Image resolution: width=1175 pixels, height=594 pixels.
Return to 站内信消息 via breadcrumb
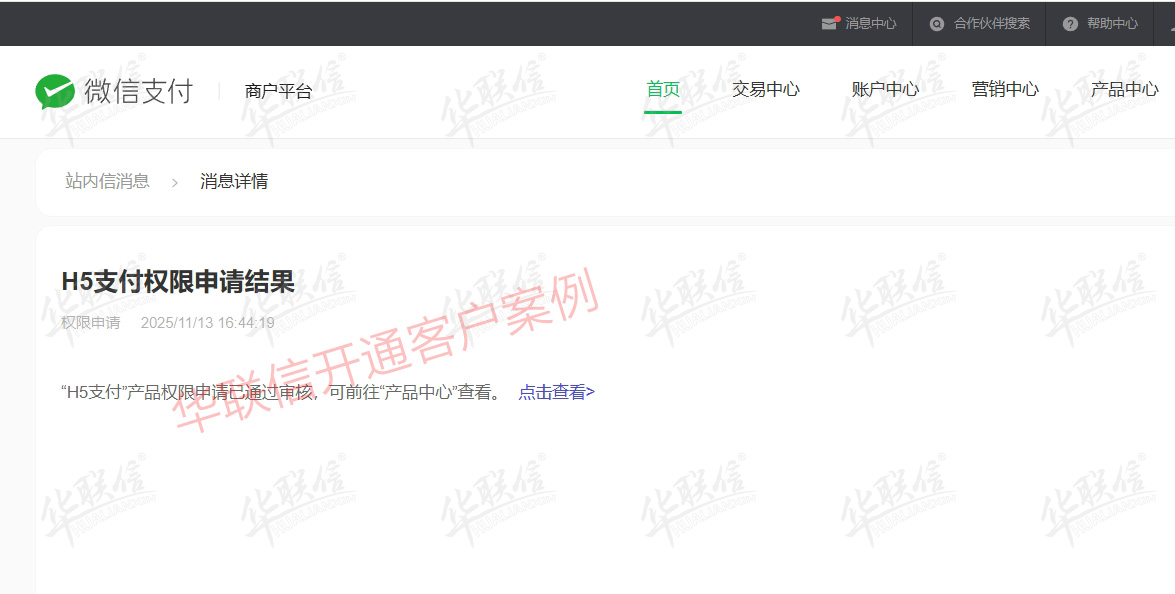(107, 181)
